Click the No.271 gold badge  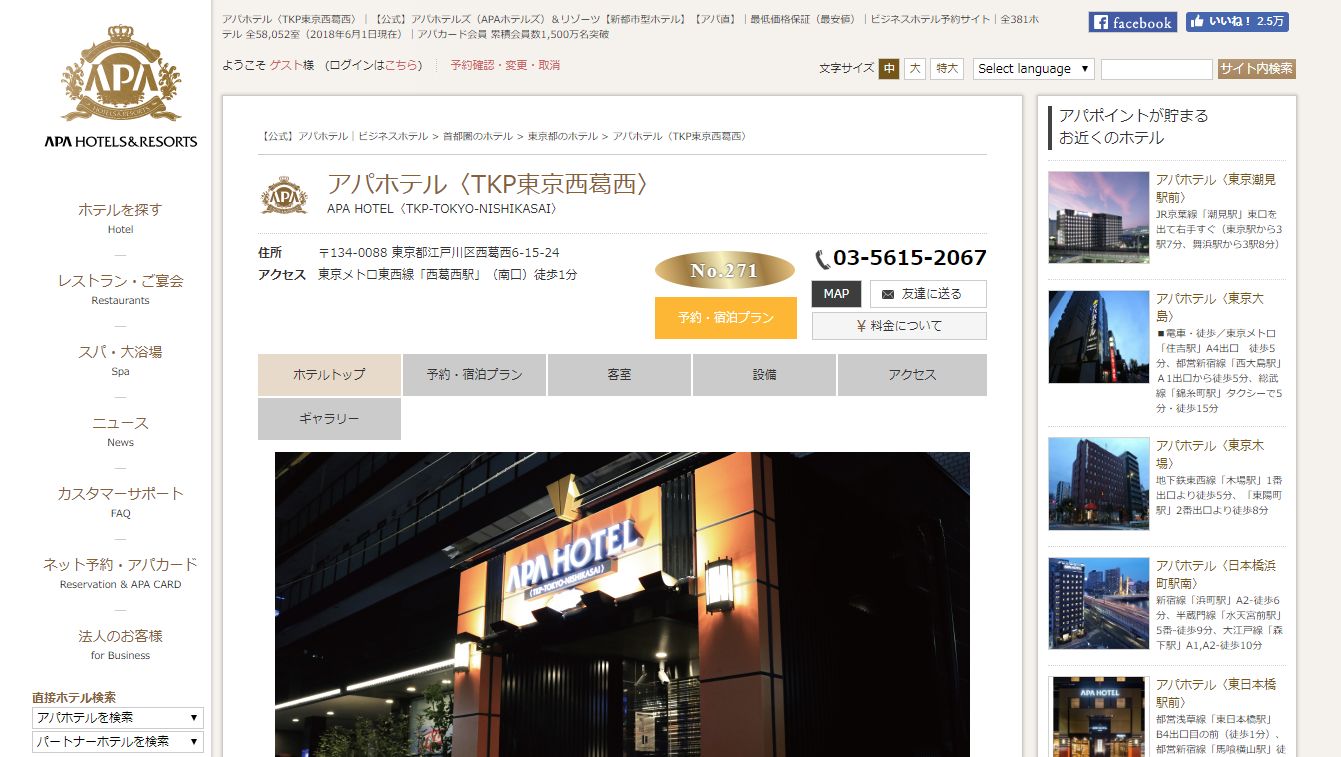coord(725,270)
